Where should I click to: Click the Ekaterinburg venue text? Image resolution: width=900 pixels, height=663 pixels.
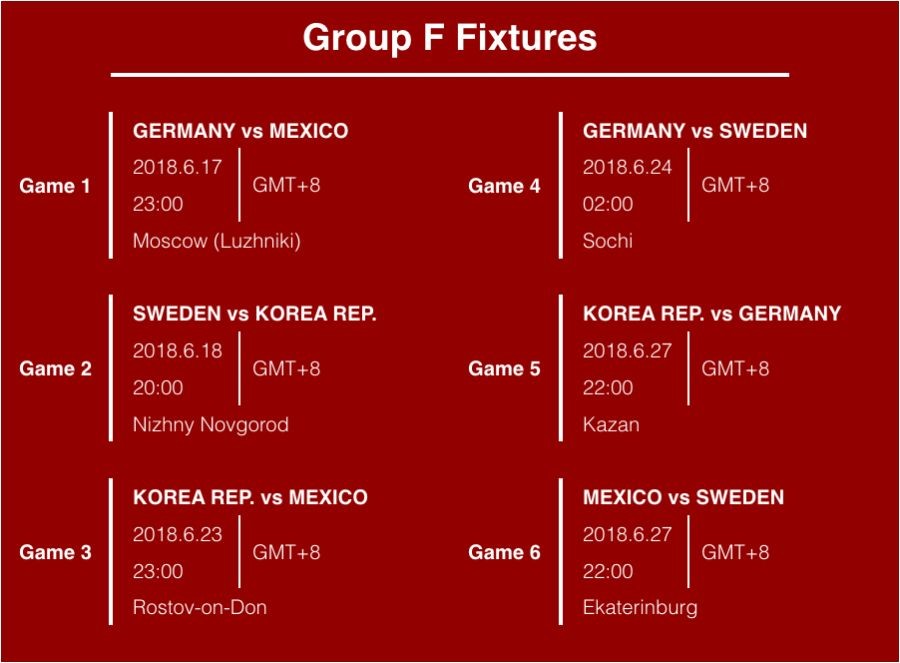(x=640, y=608)
